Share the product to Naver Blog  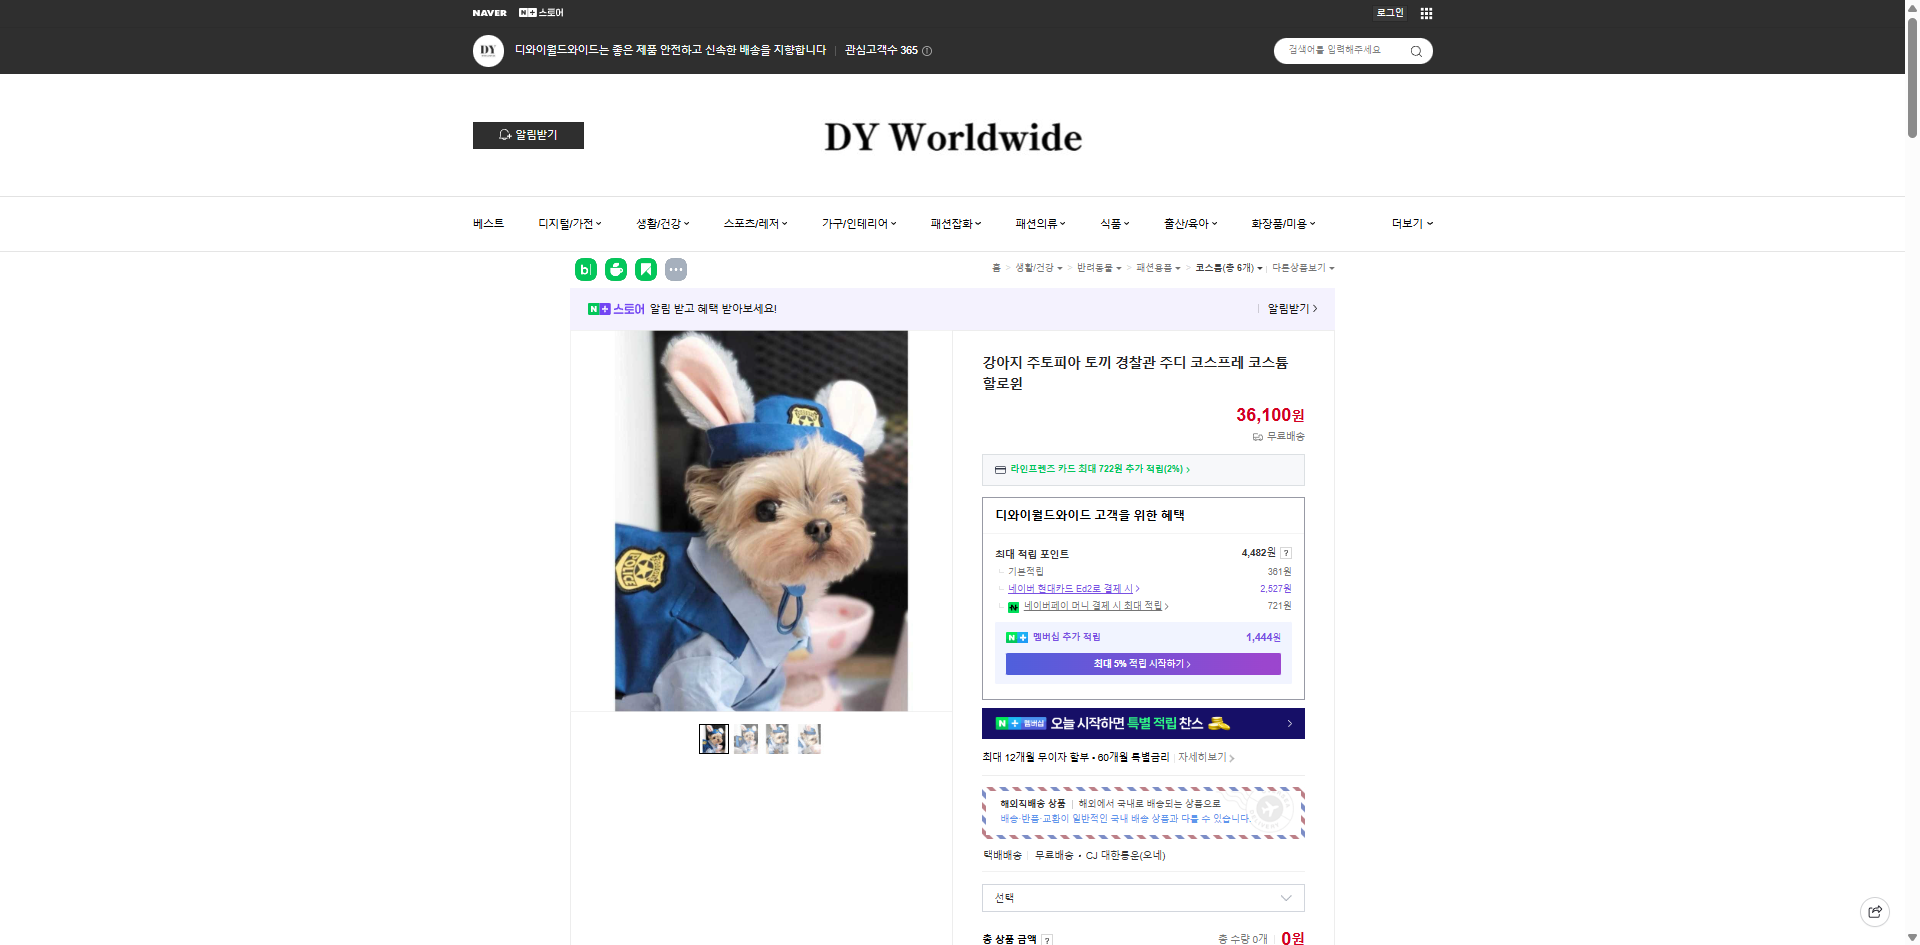click(x=586, y=269)
